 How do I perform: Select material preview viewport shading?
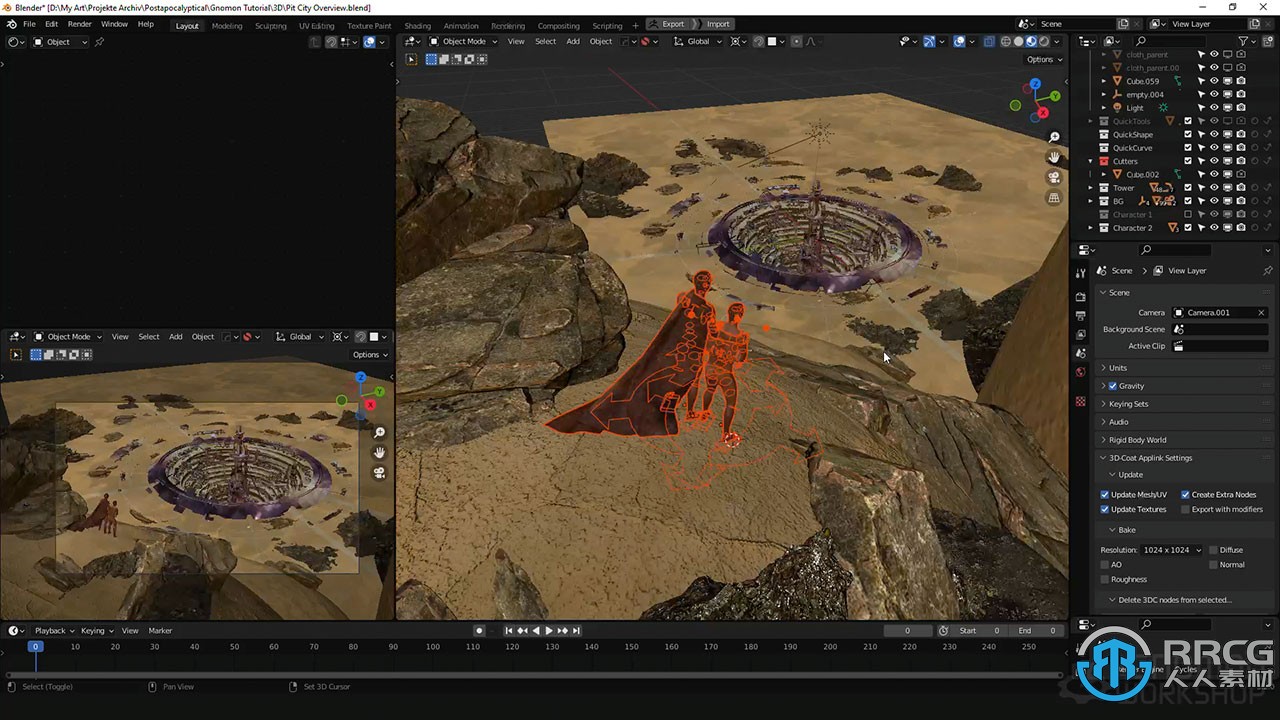(x=1031, y=41)
